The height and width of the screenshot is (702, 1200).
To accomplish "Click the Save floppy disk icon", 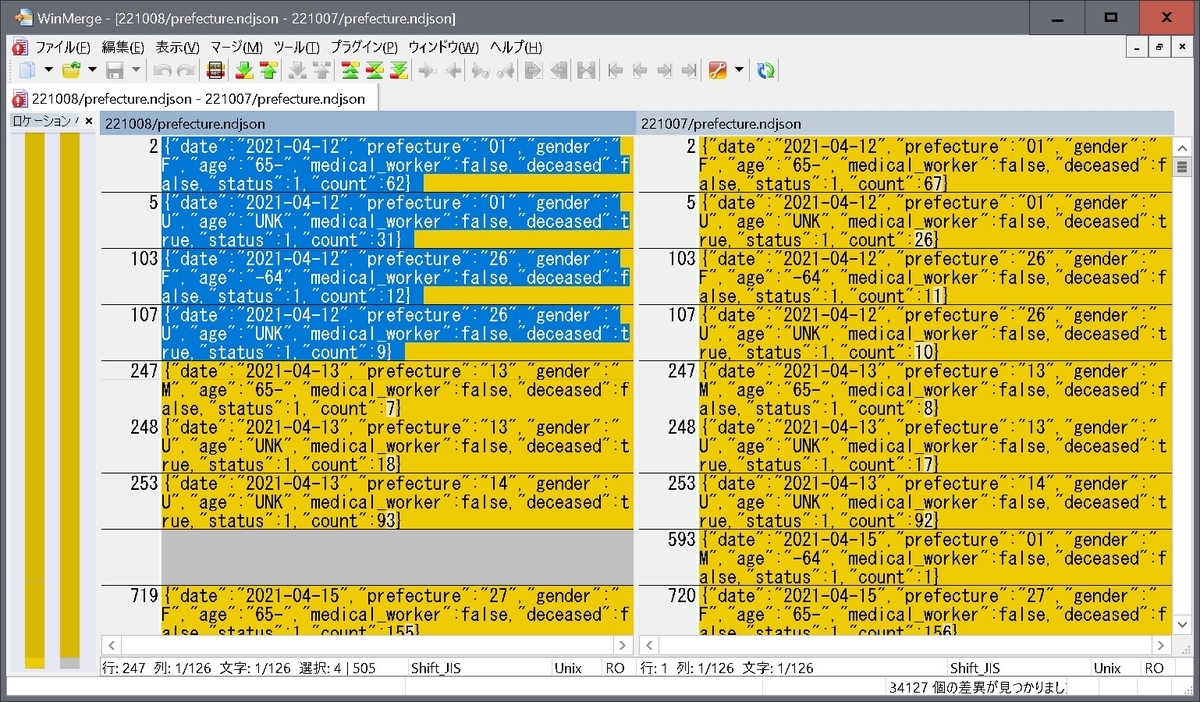I will (x=115, y=70).
